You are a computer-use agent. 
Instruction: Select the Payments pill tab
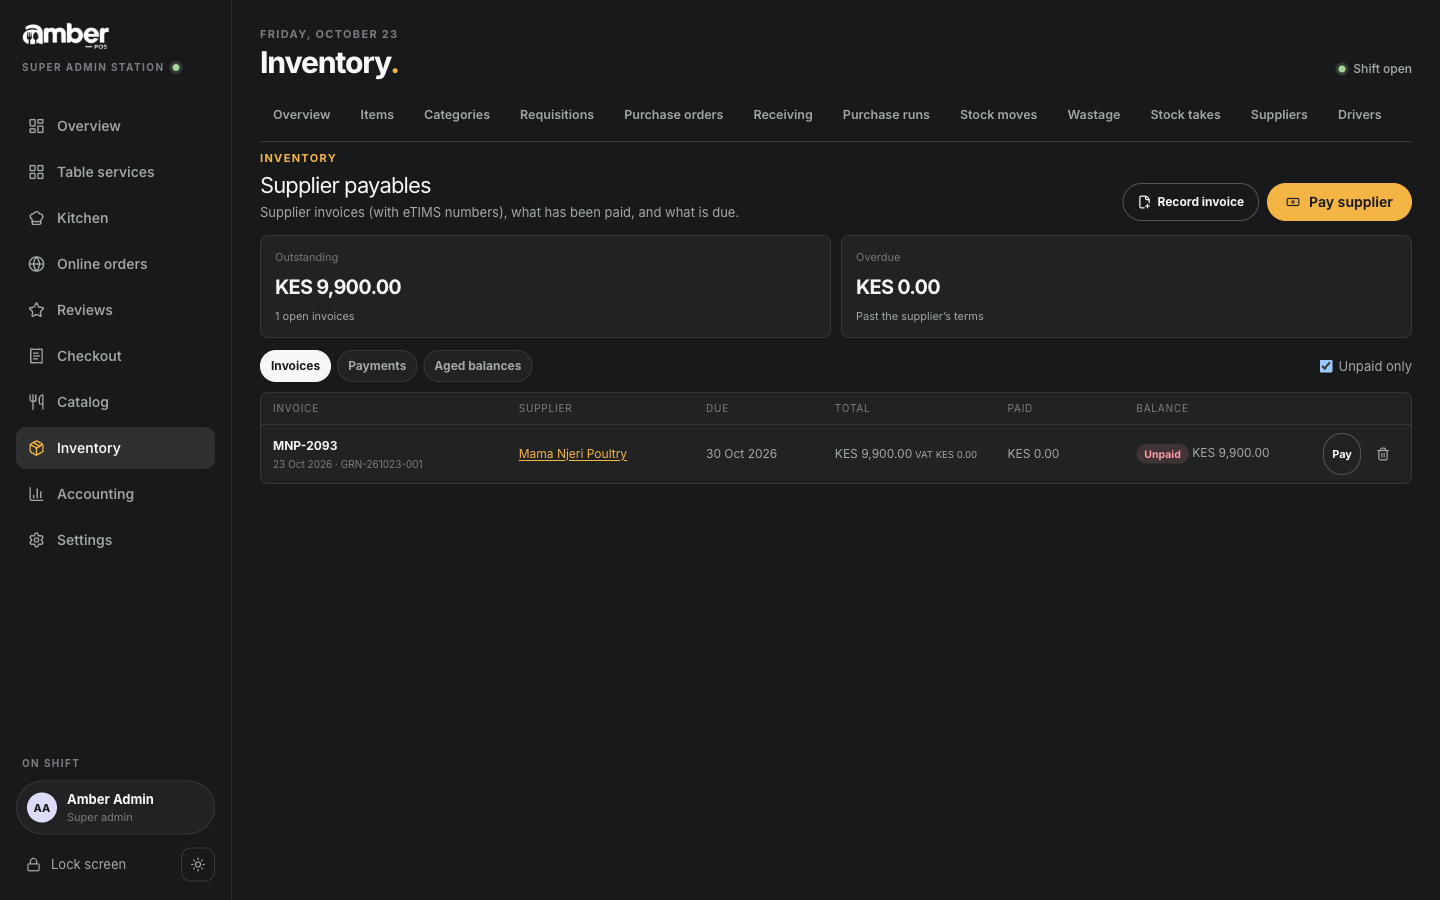coord(377,366)
